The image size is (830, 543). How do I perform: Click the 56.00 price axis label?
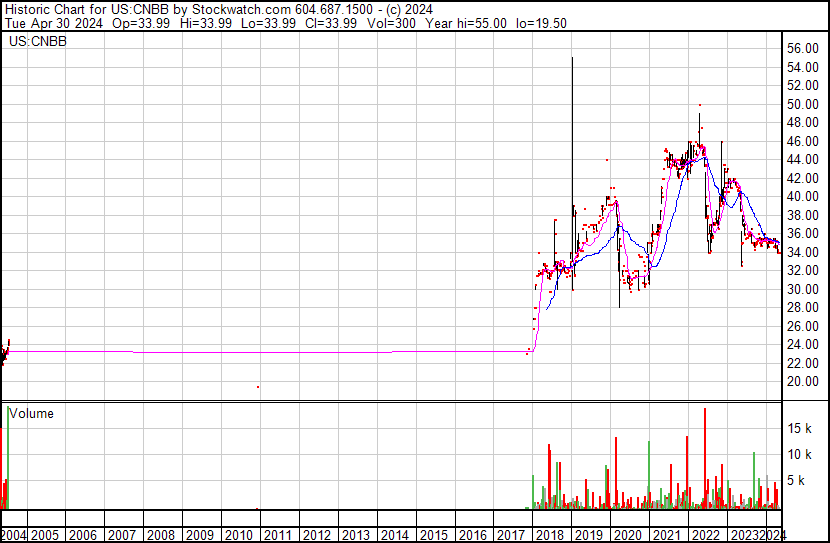(804, 49)
